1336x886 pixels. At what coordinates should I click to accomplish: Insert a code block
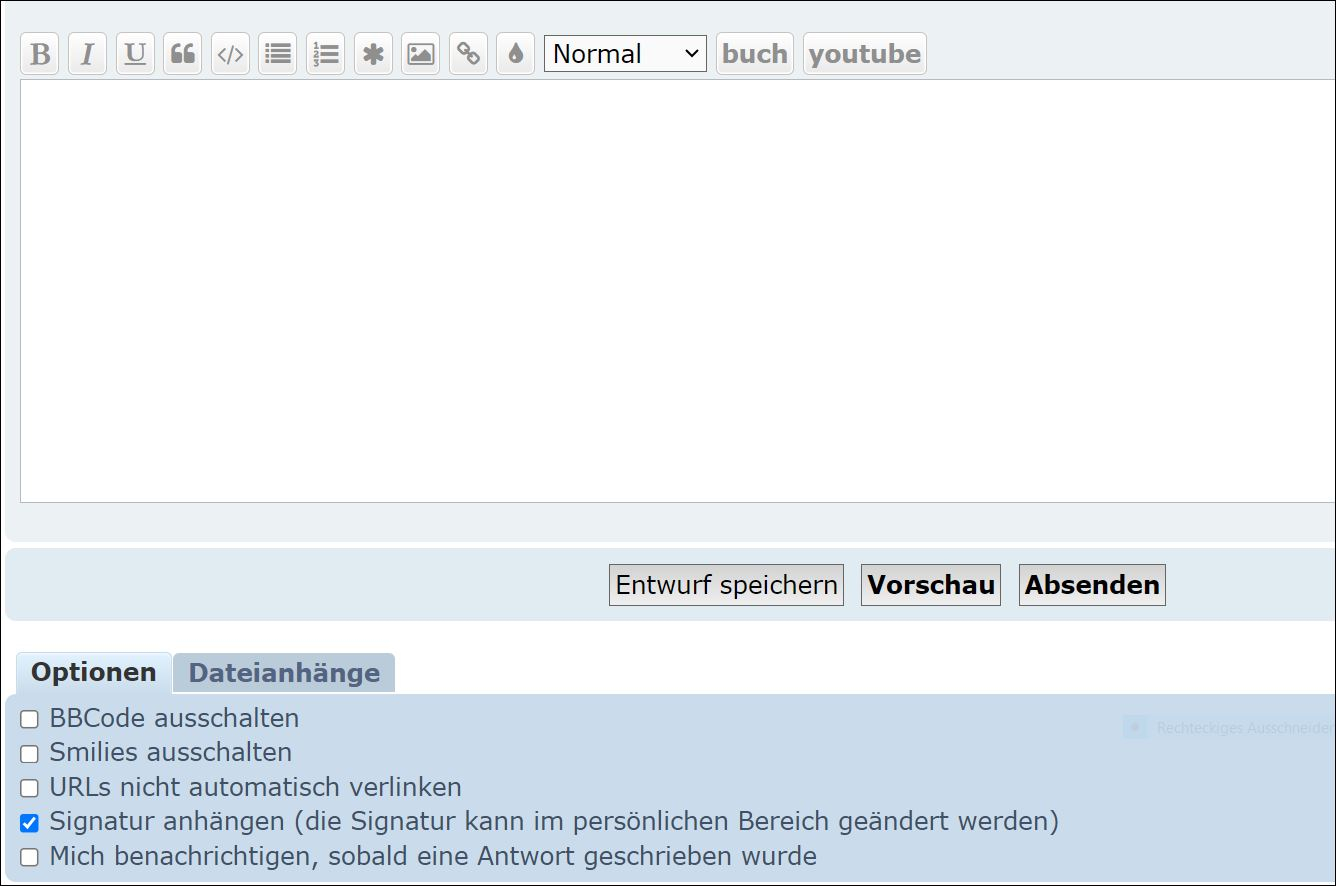tap(230, 54)
